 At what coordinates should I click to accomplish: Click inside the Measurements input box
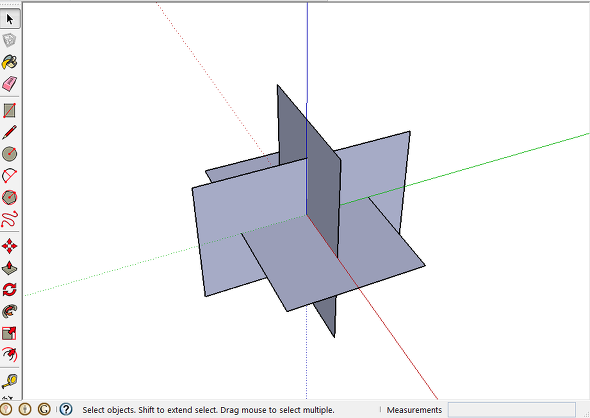pos(511,410)
